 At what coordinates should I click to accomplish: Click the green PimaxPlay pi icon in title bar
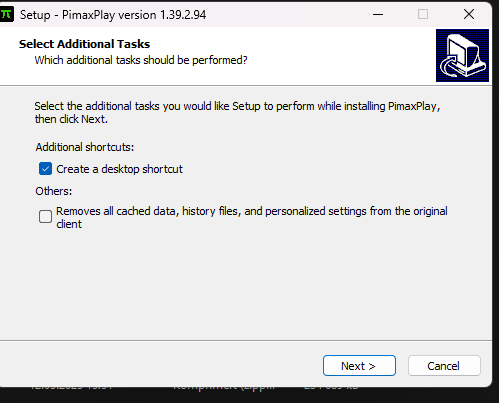click(x=6, y=14)
